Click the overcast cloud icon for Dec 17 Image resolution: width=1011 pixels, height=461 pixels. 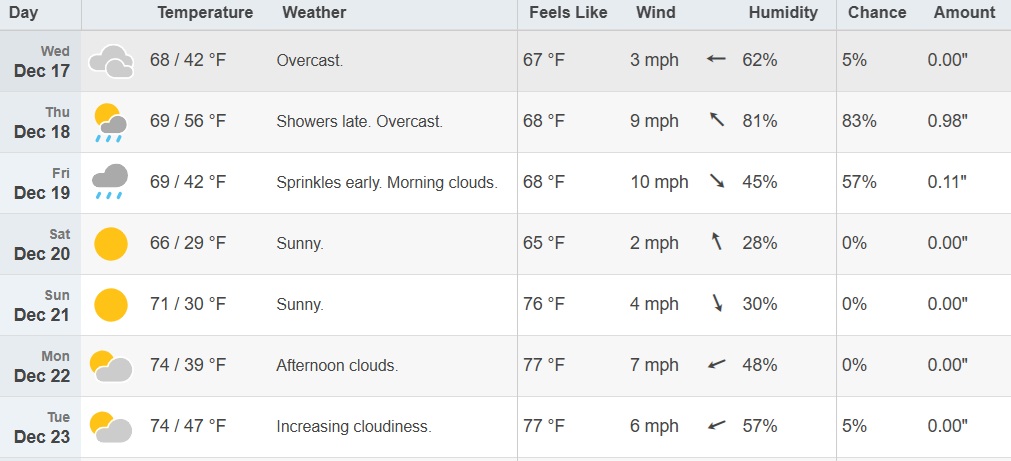pyautogui.click(x=111, y=61)
